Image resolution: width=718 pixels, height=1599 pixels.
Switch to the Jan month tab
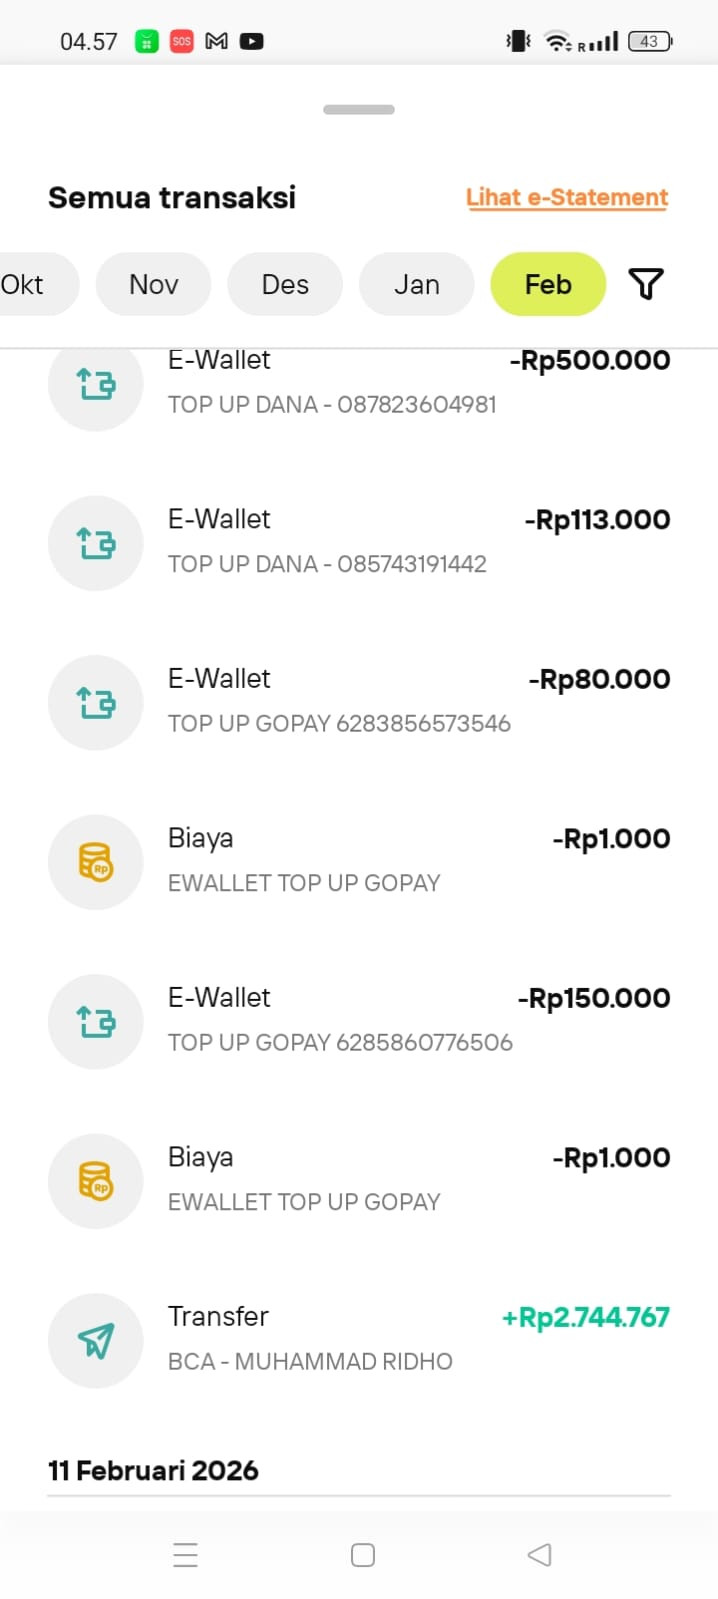pos(417,284)
